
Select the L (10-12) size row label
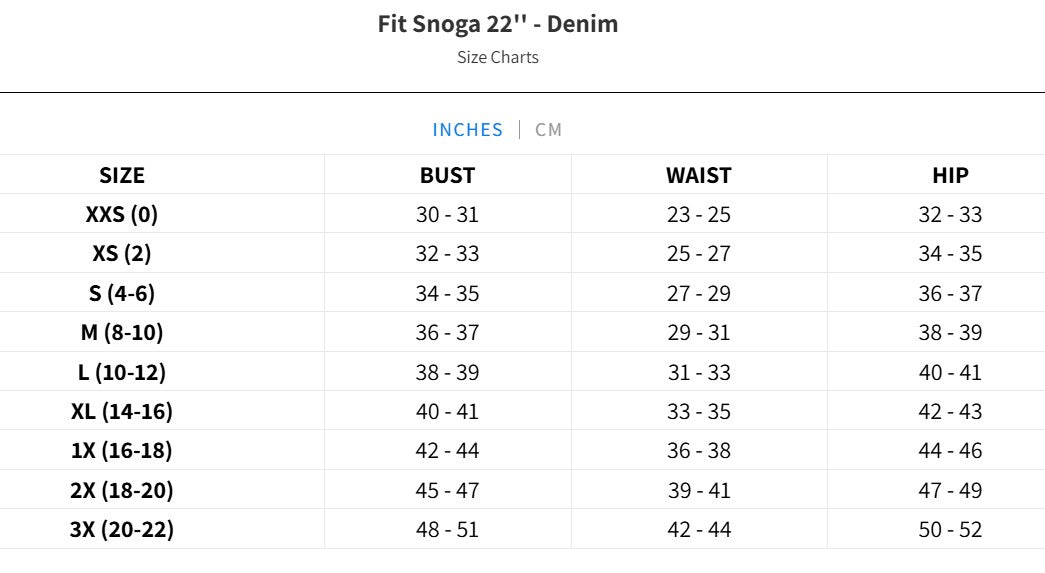click(122, 372)
